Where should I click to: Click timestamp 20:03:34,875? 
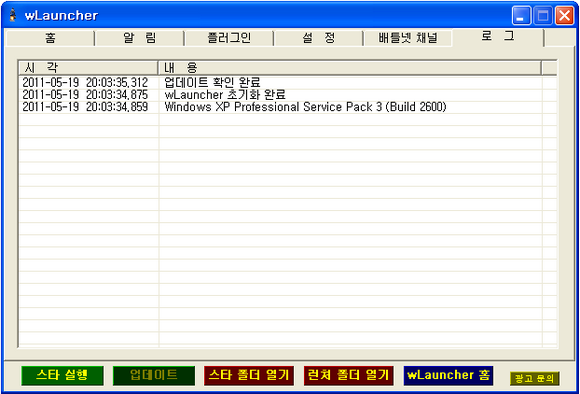tap(117, 95)
